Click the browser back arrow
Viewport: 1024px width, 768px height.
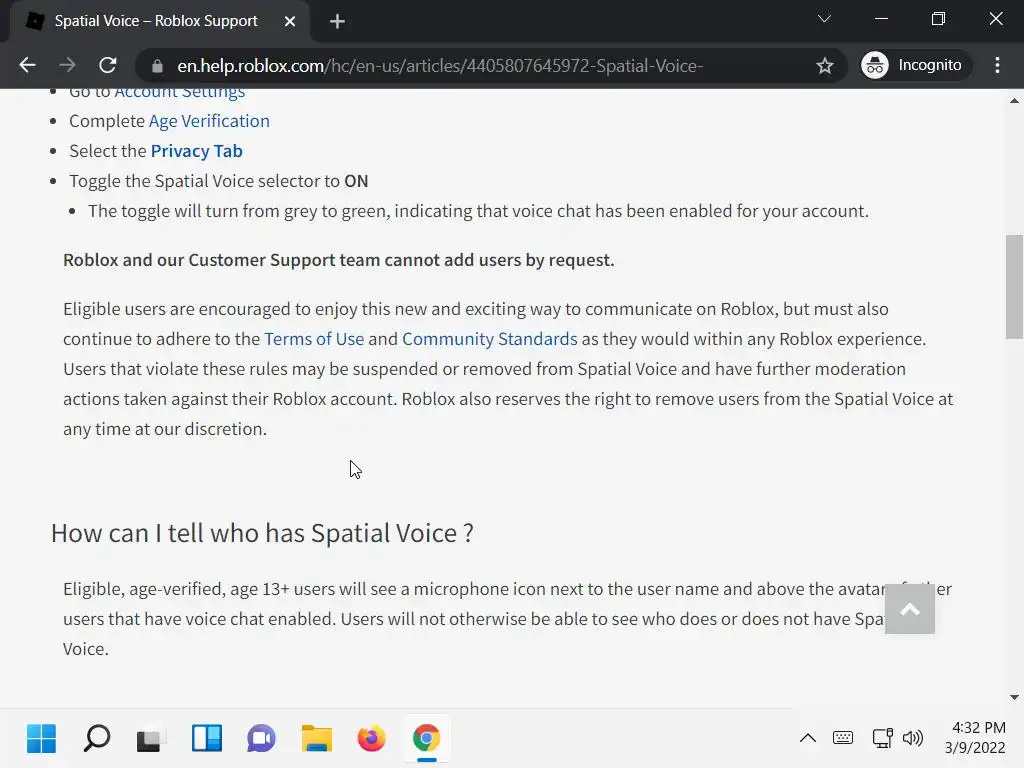pyautogui.click(x=27, y=65)
